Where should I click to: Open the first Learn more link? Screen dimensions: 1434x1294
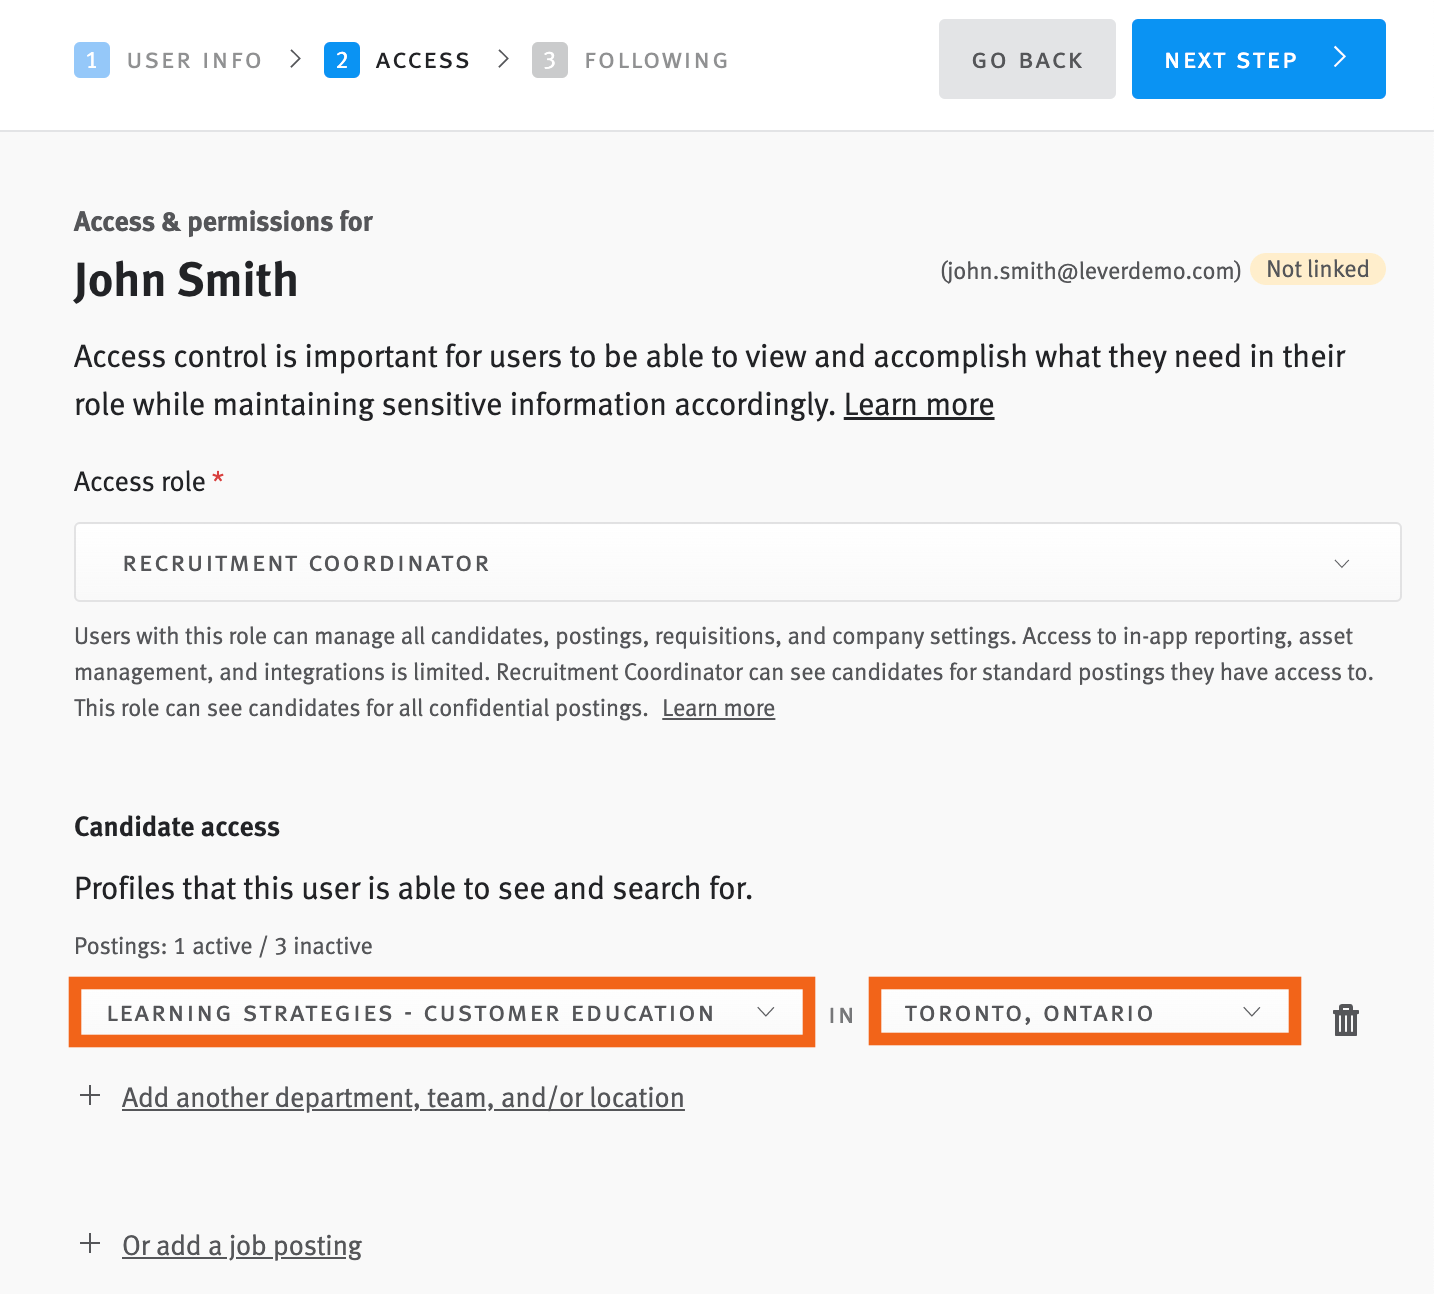pyautogui.click(x=918, y=404)
